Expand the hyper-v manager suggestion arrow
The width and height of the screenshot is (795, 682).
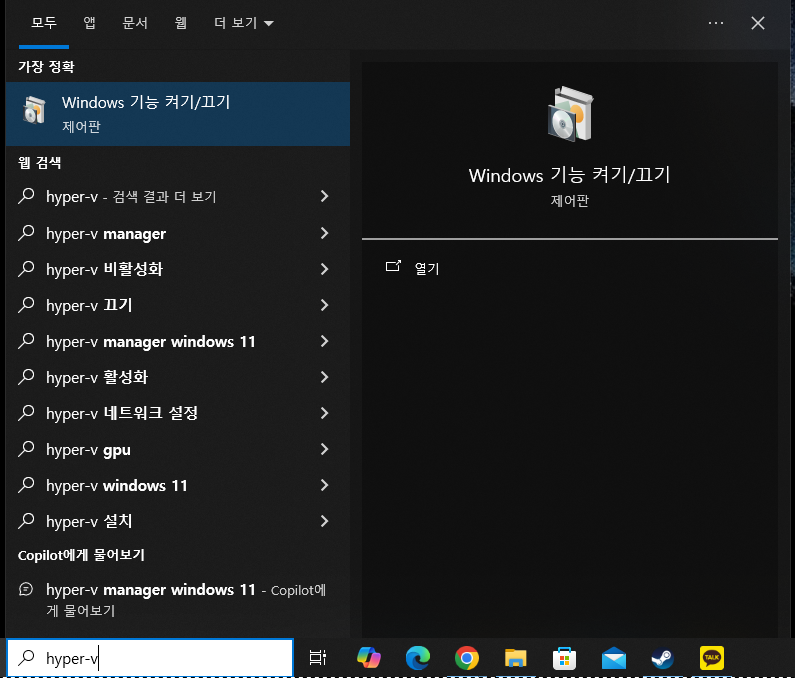point(324,233)
